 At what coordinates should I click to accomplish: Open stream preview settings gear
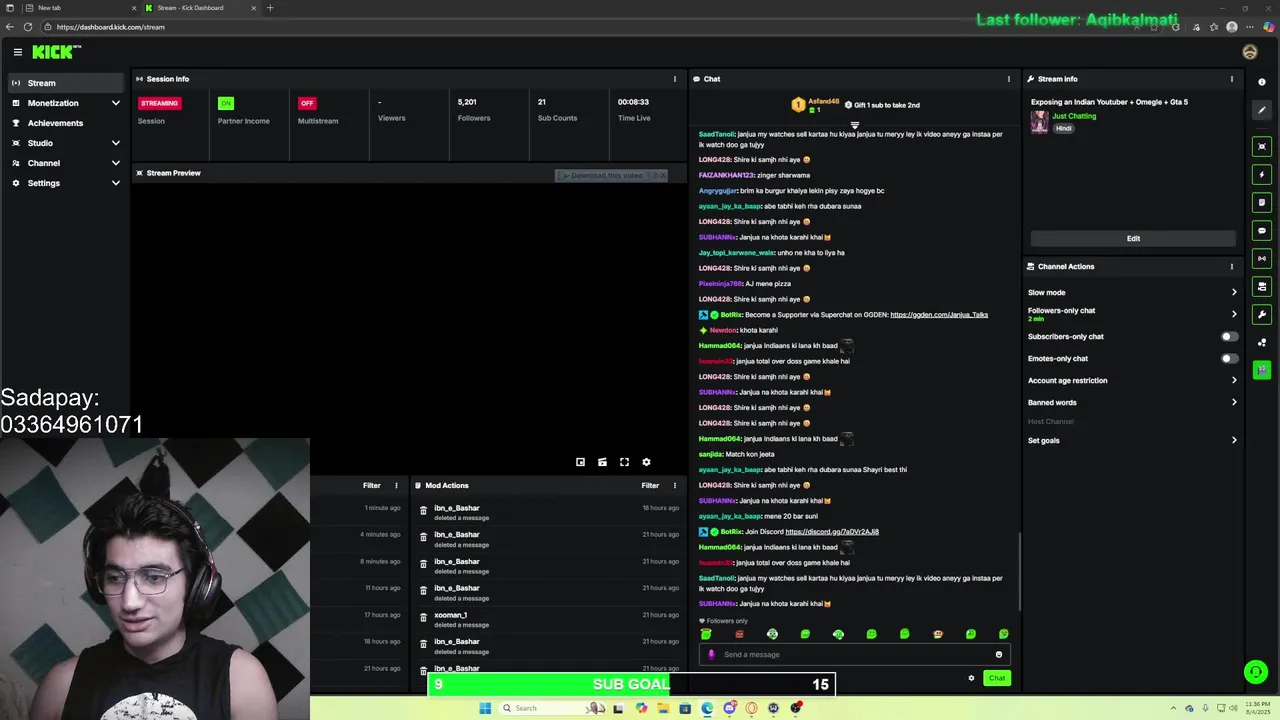click(x=646, y=462)
